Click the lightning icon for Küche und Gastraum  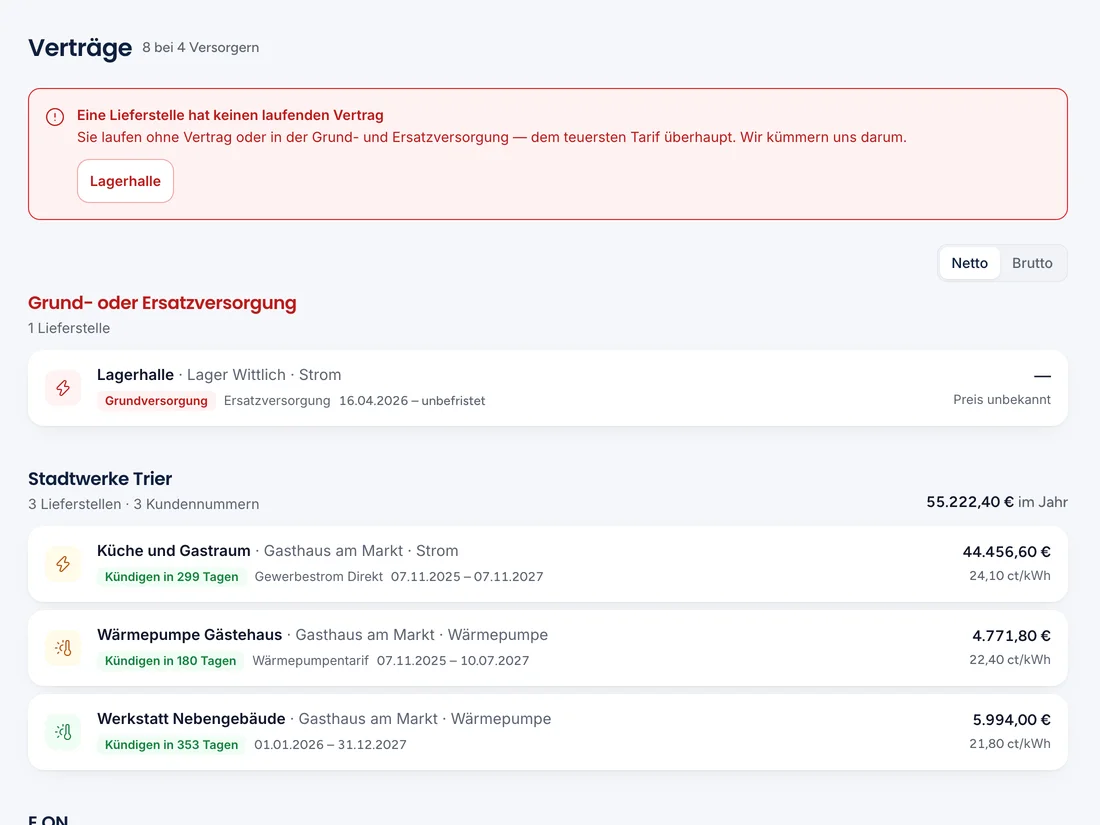coord(63,564)
